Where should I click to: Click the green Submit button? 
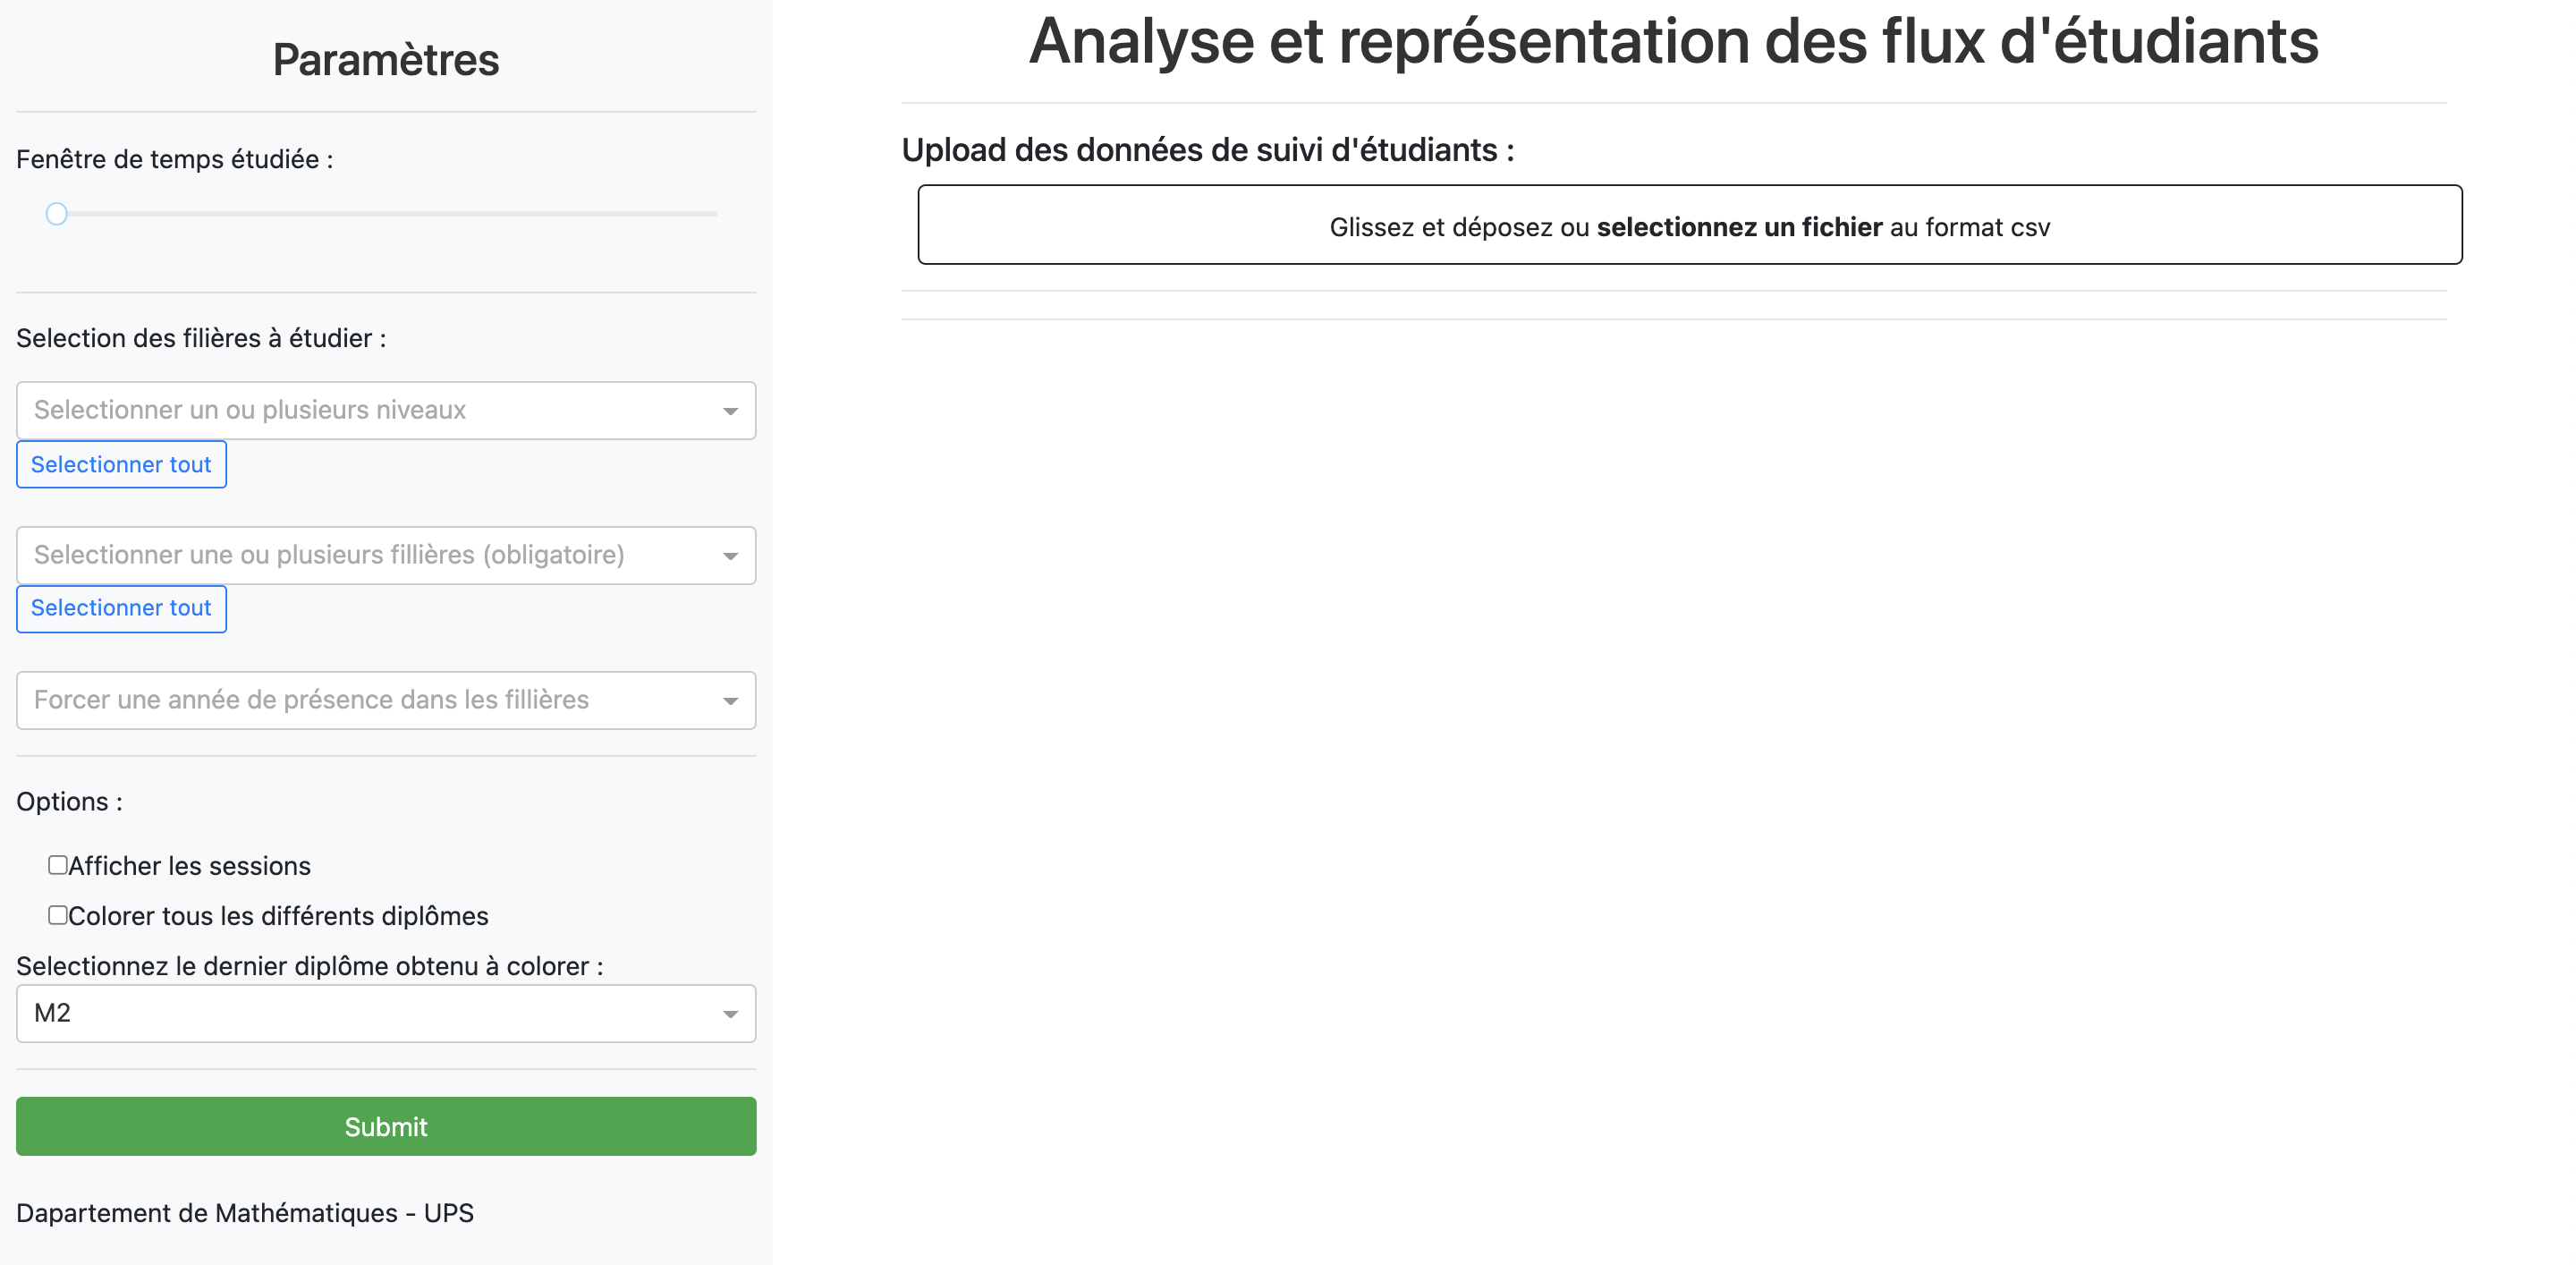(385, 1126)
